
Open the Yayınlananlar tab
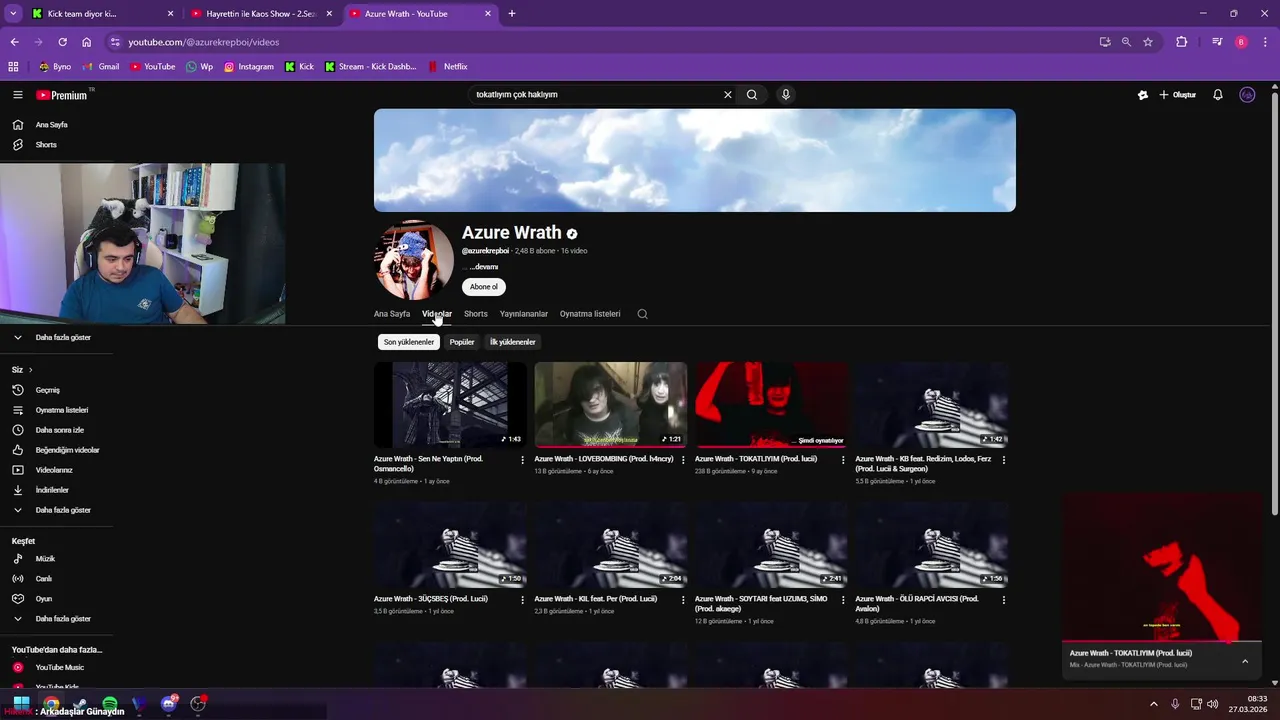click(x=524, y=314)
